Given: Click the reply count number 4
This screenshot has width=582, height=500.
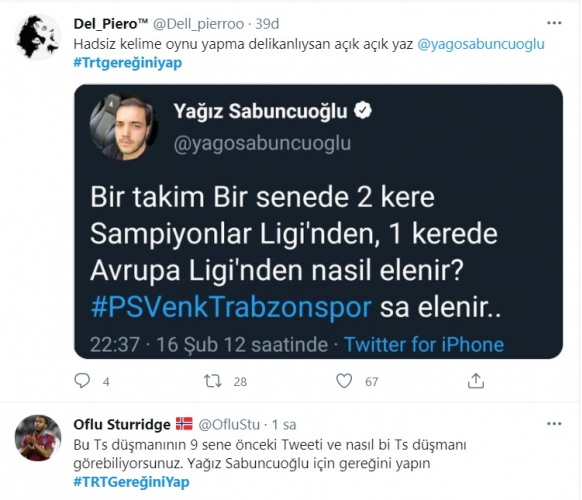Looking at the screenshot, I should pos(106,382).
